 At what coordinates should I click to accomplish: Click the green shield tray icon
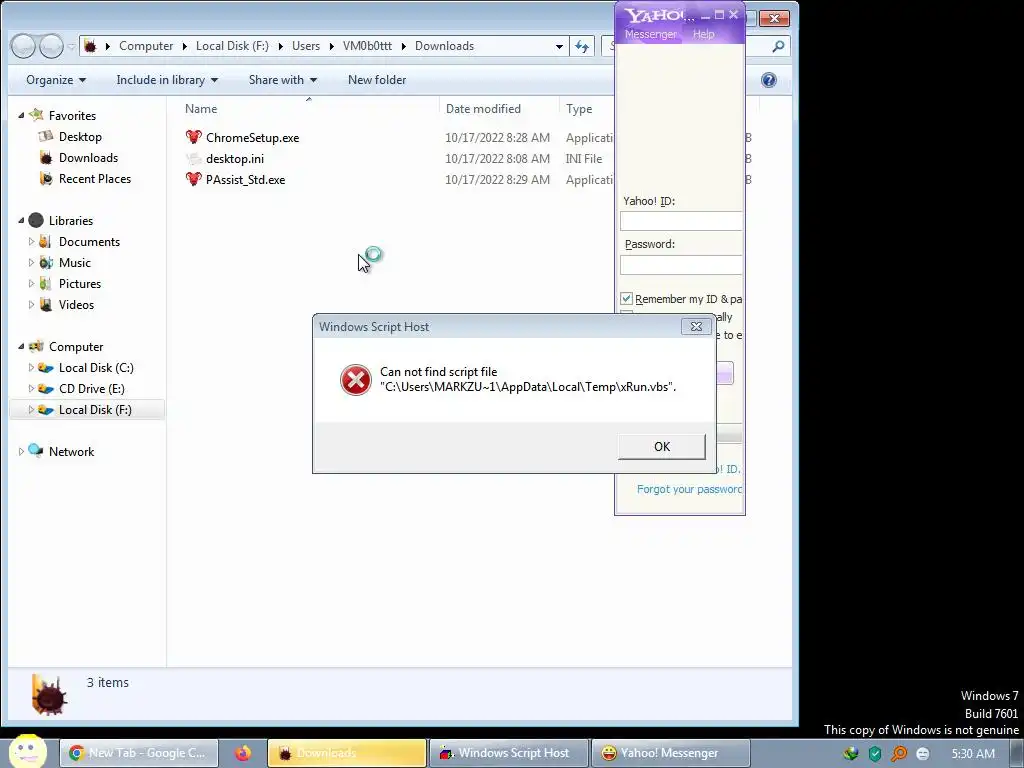(x=874, y=754)
